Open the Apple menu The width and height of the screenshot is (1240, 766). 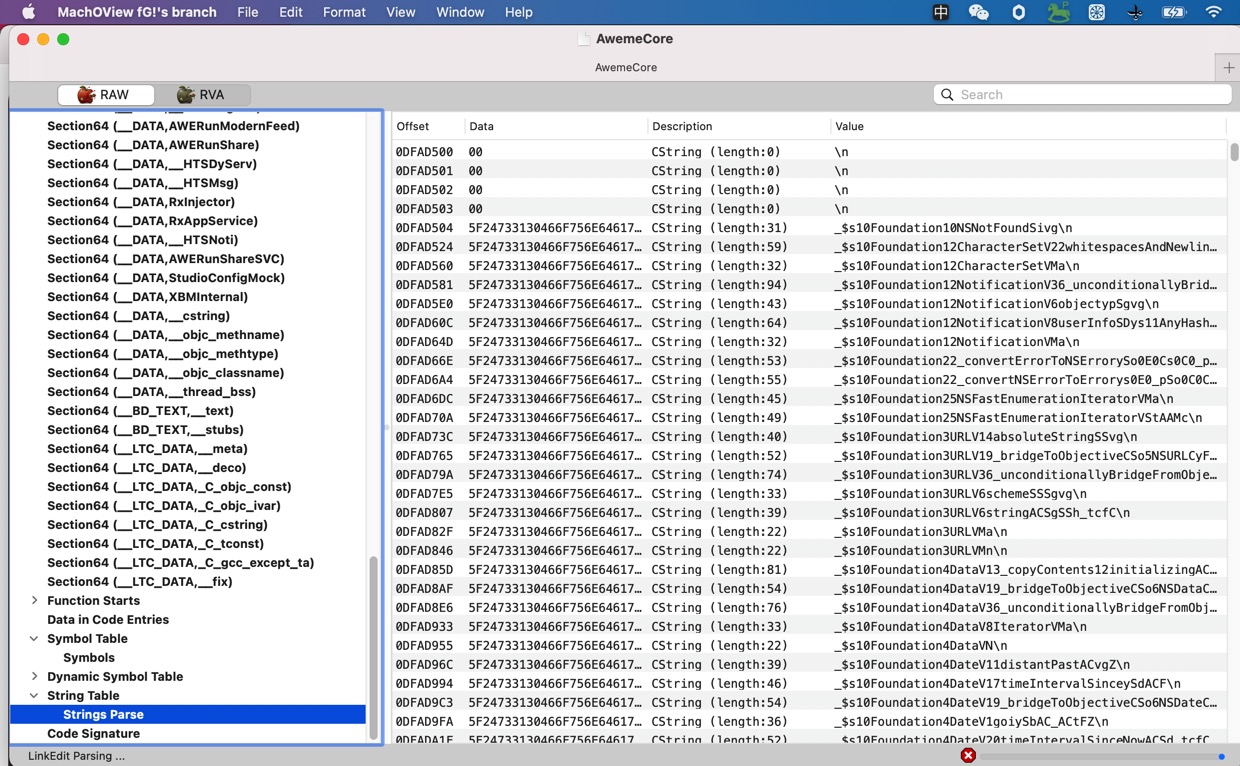pos(28,12)
